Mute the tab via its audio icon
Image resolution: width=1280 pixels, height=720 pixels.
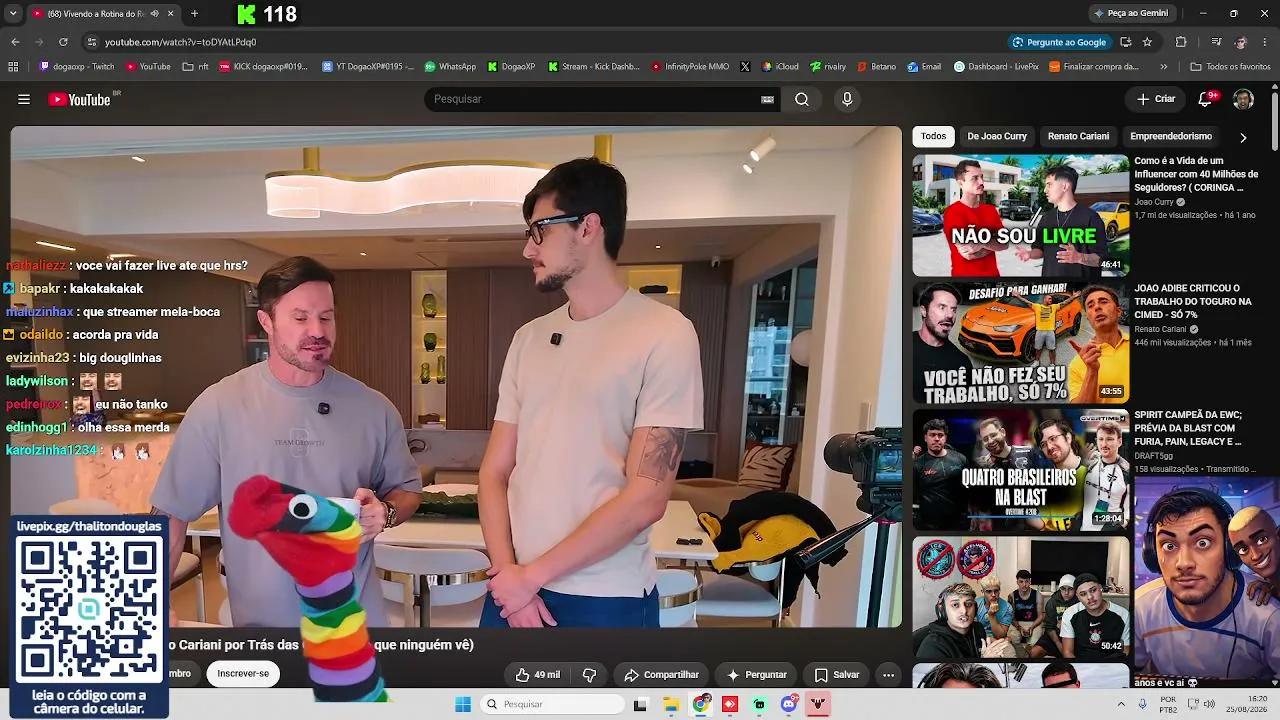click(154, 14)
